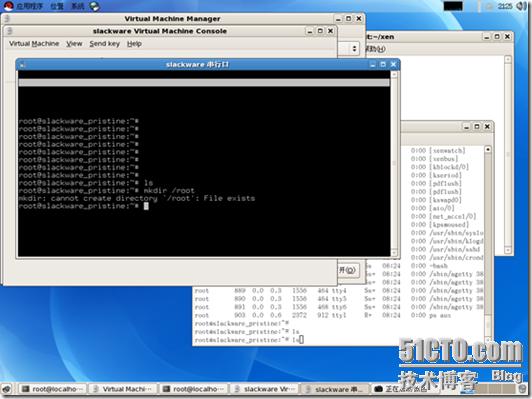The image size is (532, 399).
Task: Click the slackware serial console window icon
Action: pos(23,64)
